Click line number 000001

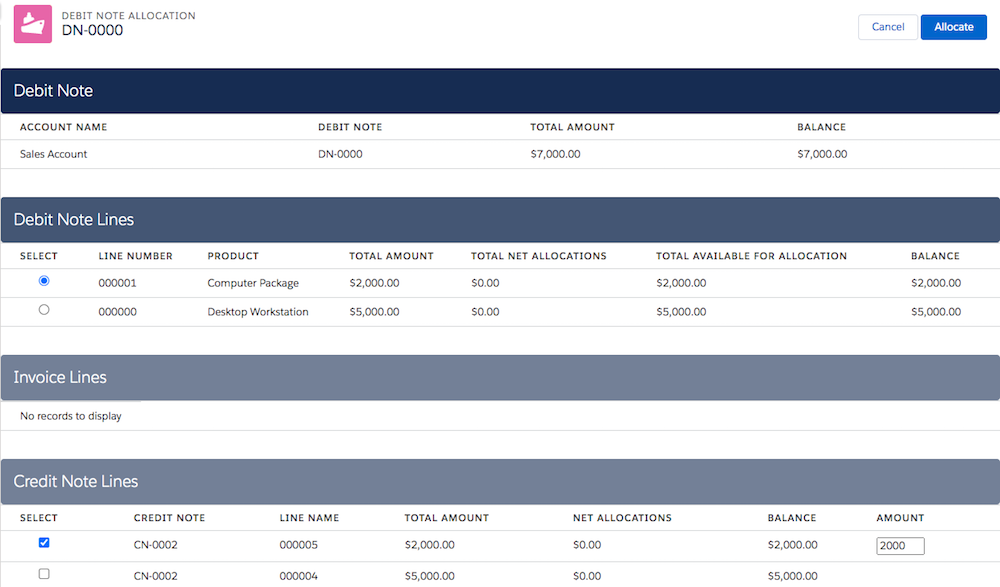(117, 283)
